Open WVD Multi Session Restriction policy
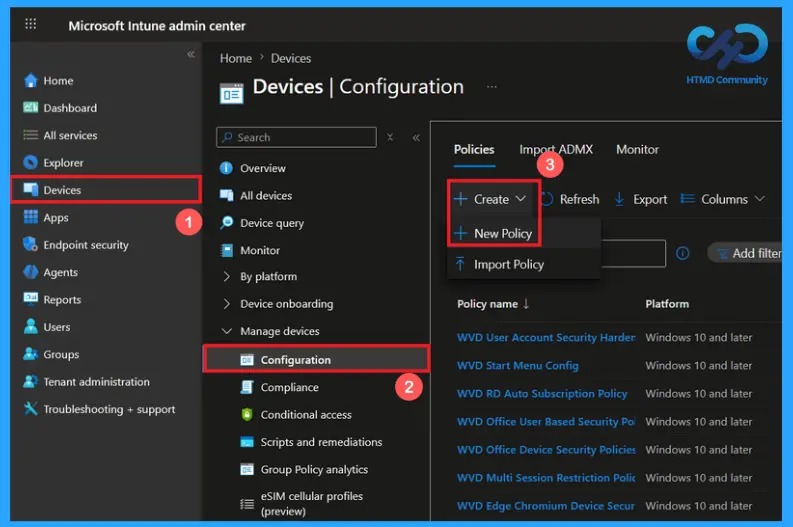 [x=546, y=477]
